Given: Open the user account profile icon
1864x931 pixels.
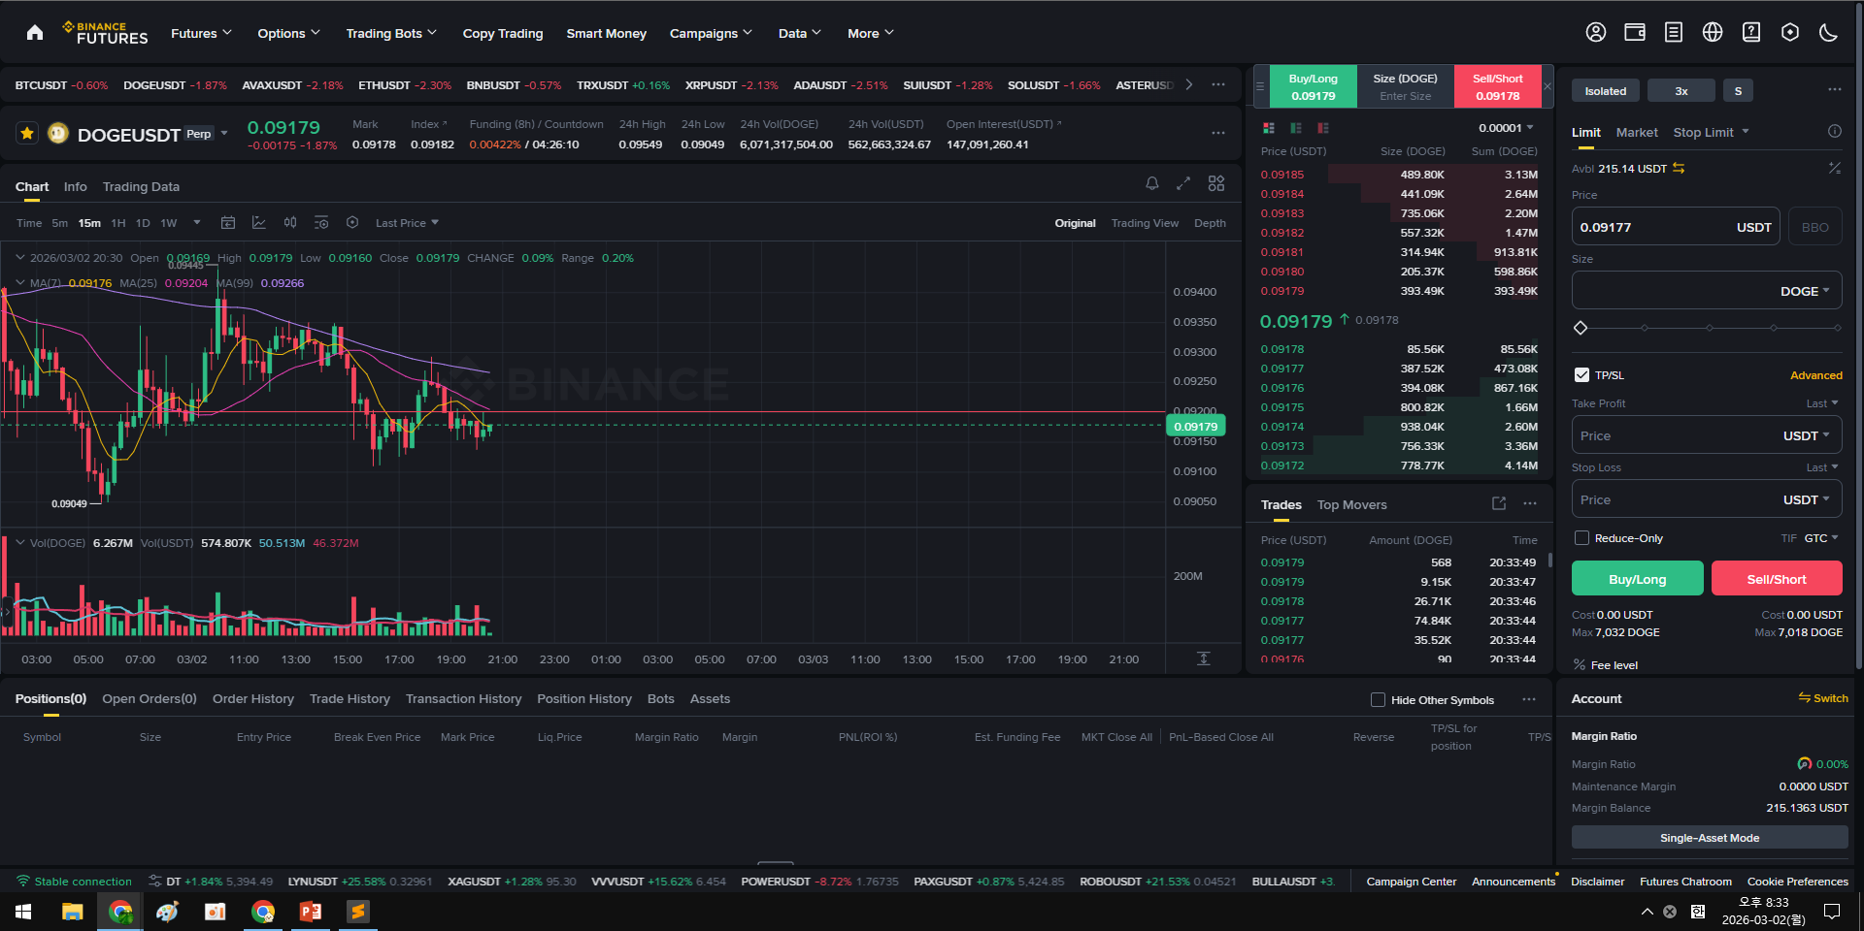Looking at the screenshot, I should 1596,33.
